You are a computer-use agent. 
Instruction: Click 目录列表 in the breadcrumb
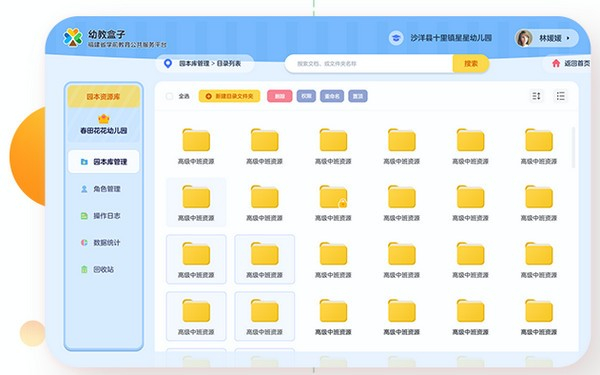click(x=229, y=64)
